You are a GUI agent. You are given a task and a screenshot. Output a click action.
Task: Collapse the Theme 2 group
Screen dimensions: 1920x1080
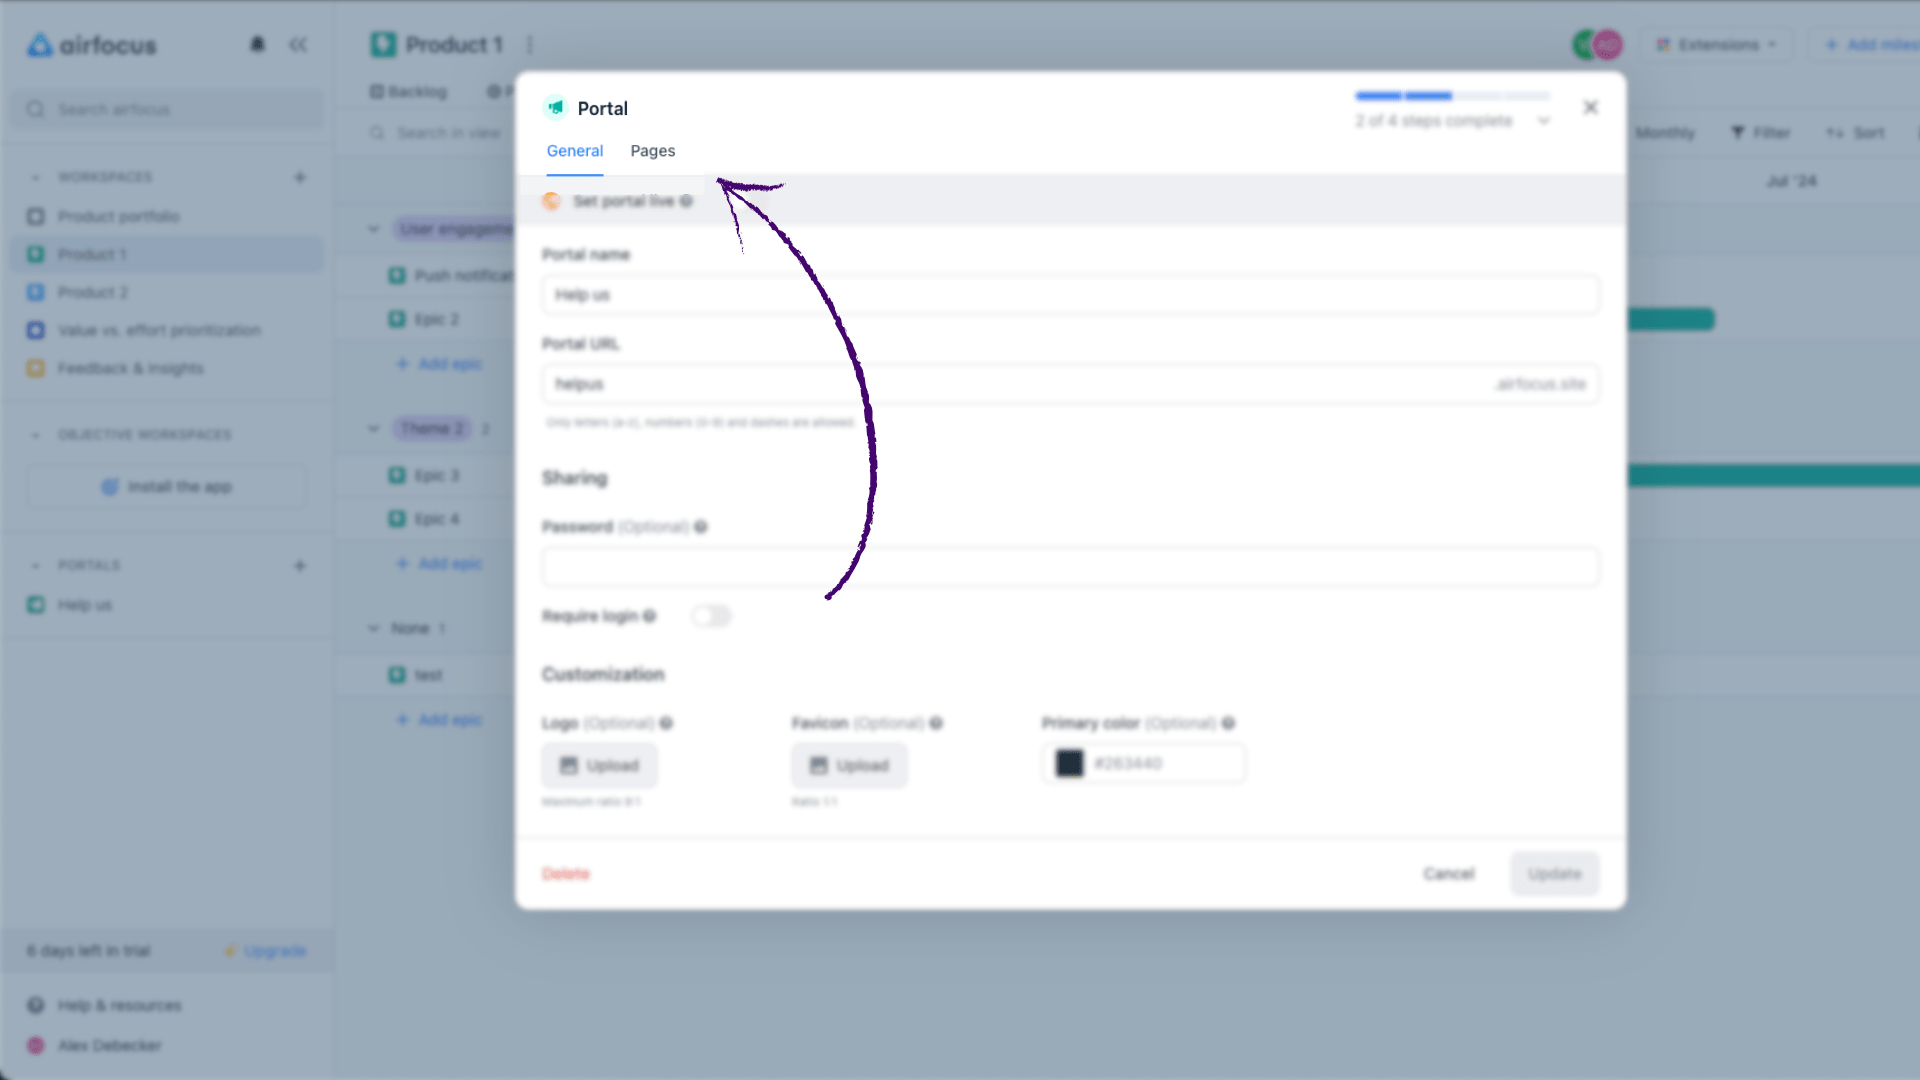(373, 428)
